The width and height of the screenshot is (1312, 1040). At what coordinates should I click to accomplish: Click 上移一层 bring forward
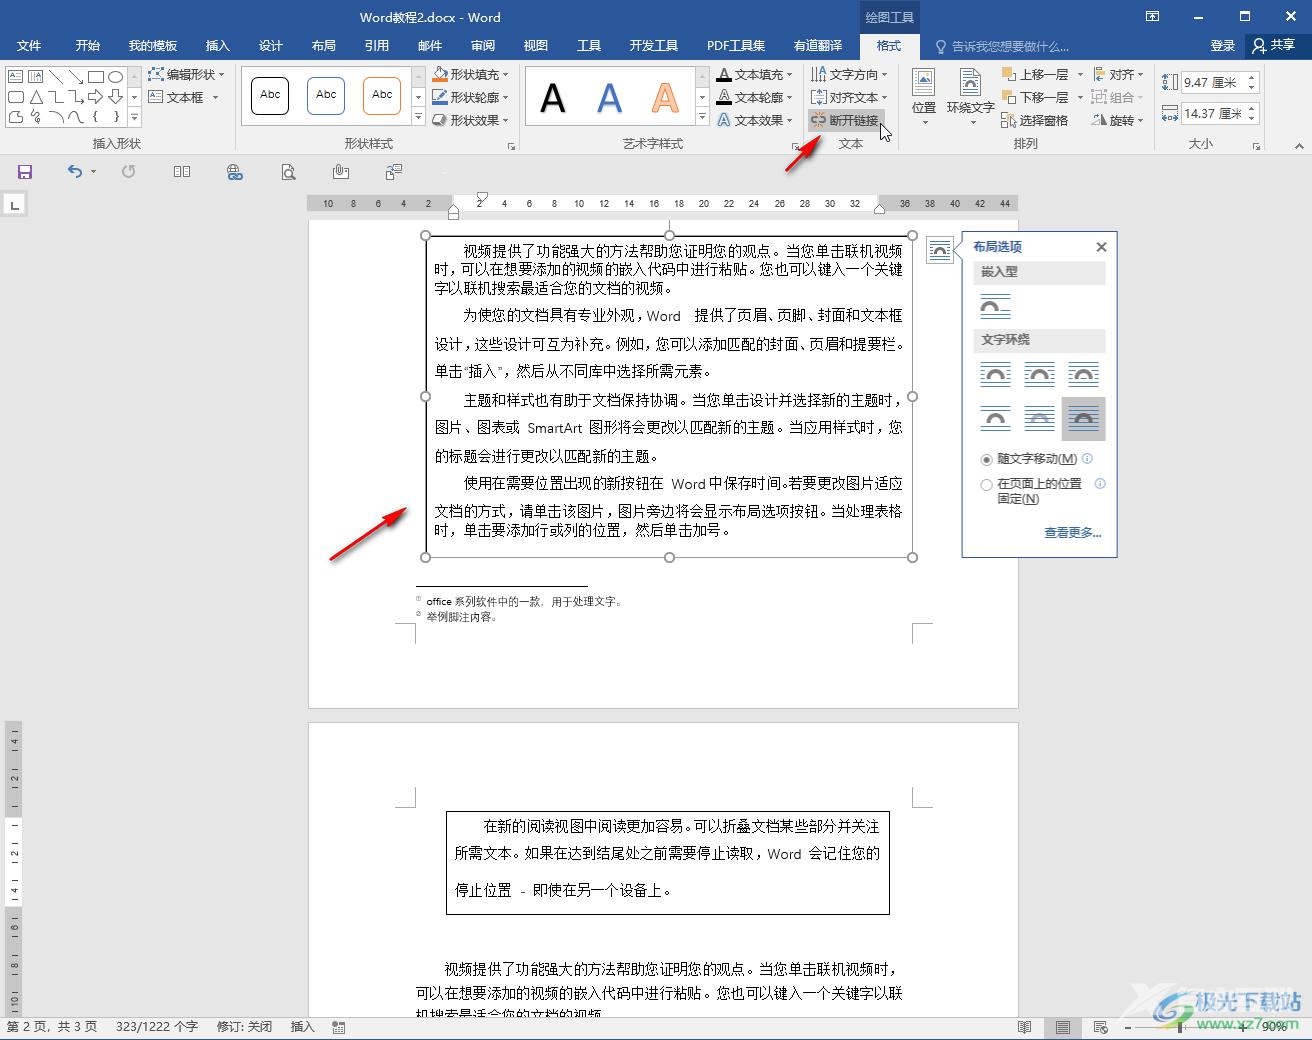[1036, 74]
